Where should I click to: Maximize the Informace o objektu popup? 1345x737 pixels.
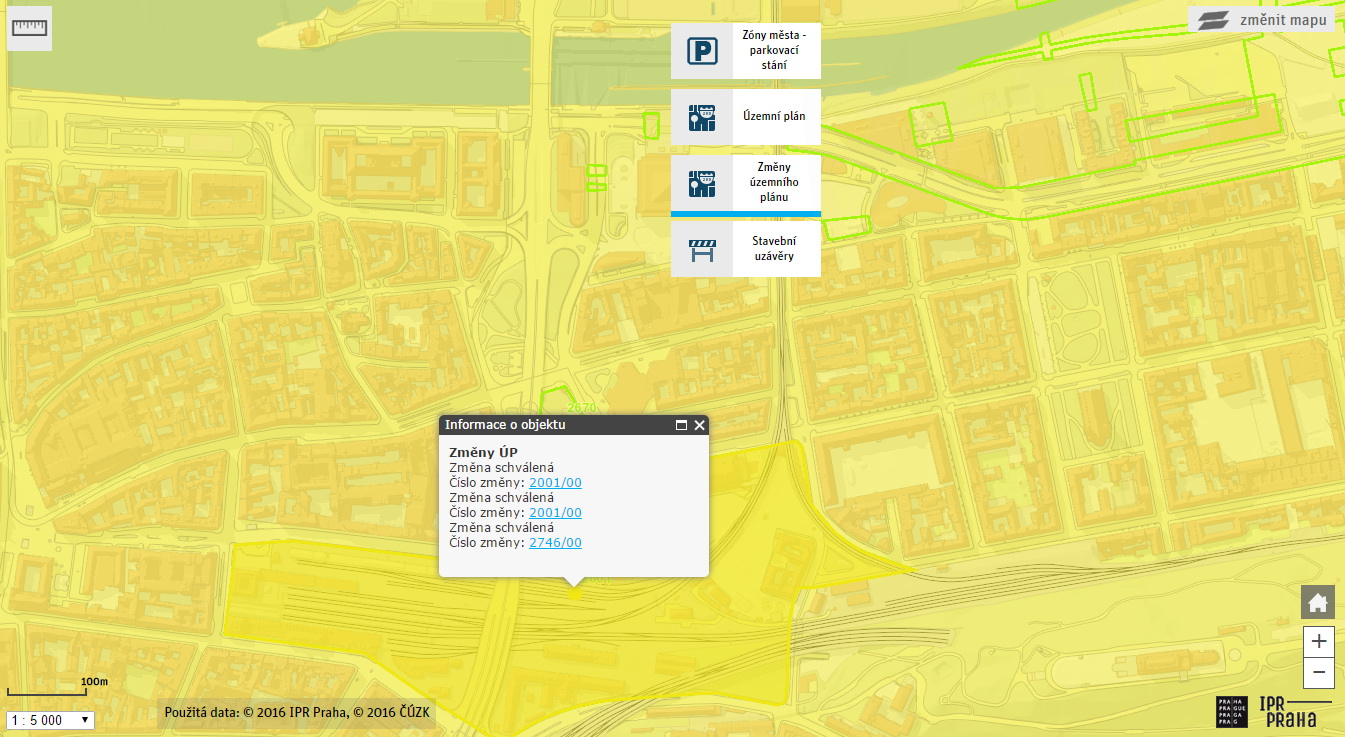tap(681, 425)
